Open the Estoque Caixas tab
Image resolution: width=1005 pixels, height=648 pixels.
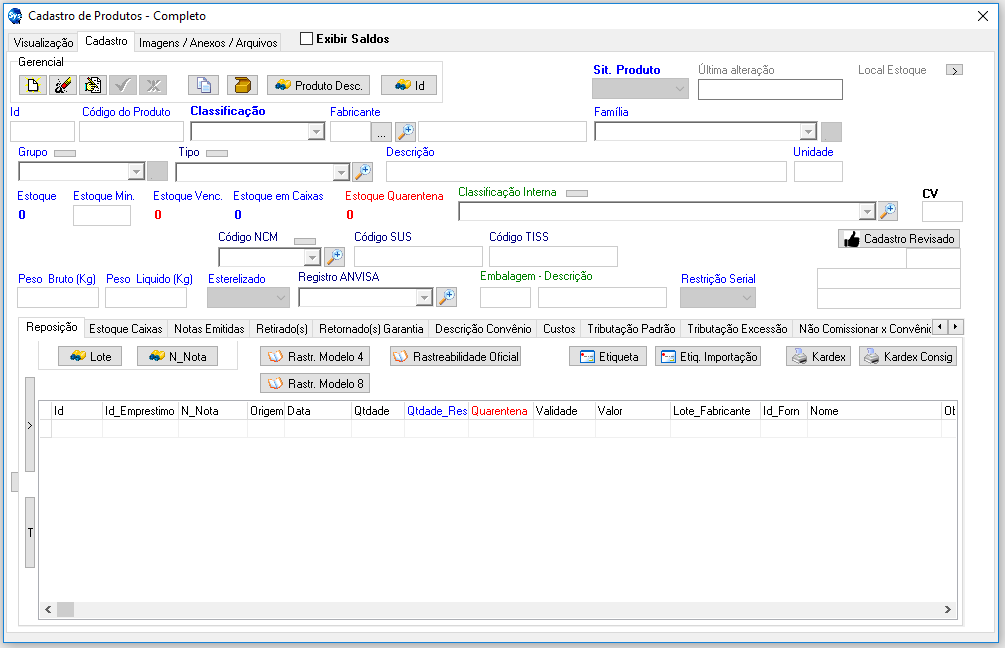[x=125, y=328]
